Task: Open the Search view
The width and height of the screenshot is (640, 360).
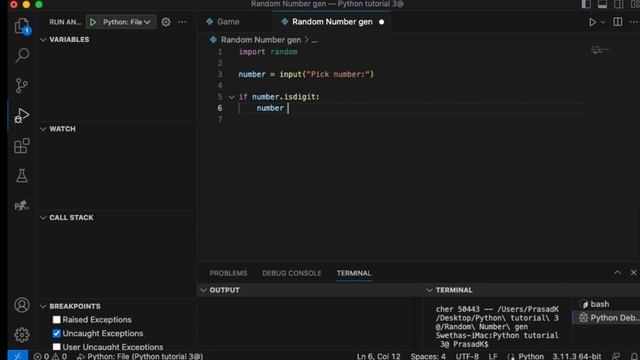Action: pos(22,55)
